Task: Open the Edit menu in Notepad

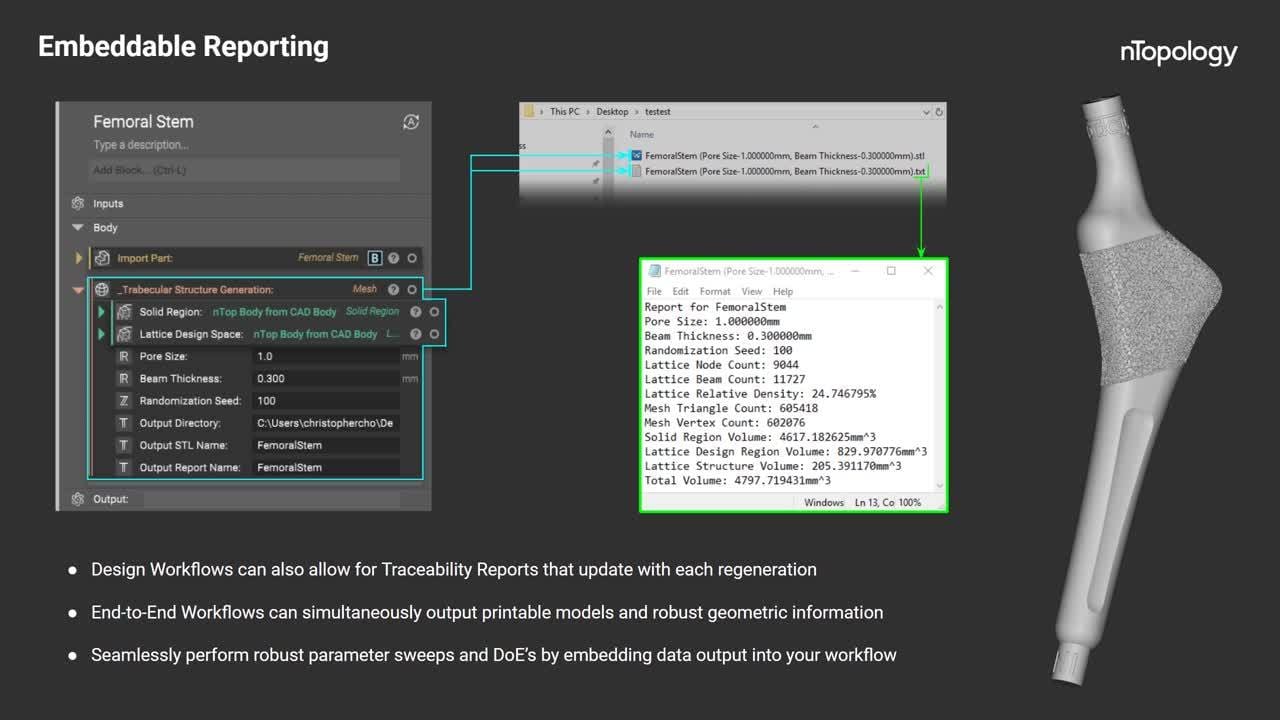Action: pos(680,291)
